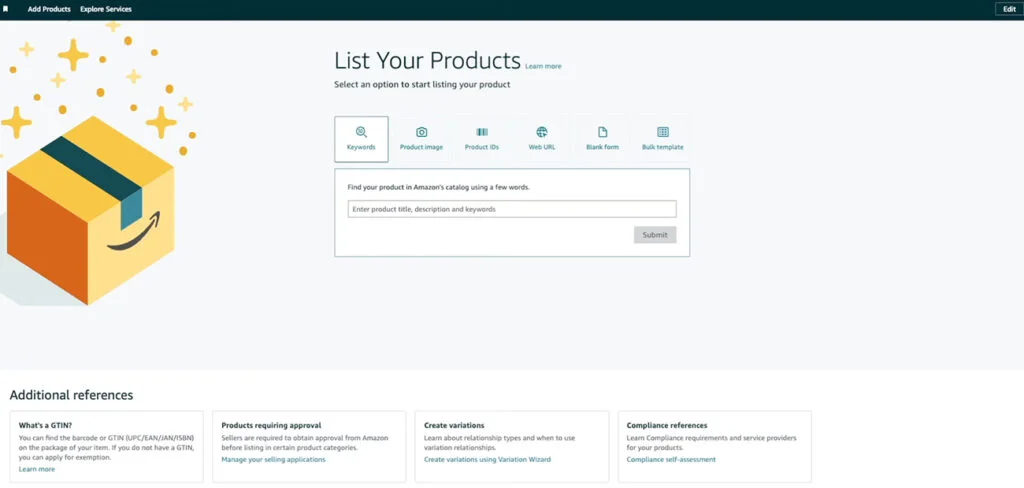Open the Add Products menu
Viewport: 1024px width, 488px height.
[x=49, y=10]
